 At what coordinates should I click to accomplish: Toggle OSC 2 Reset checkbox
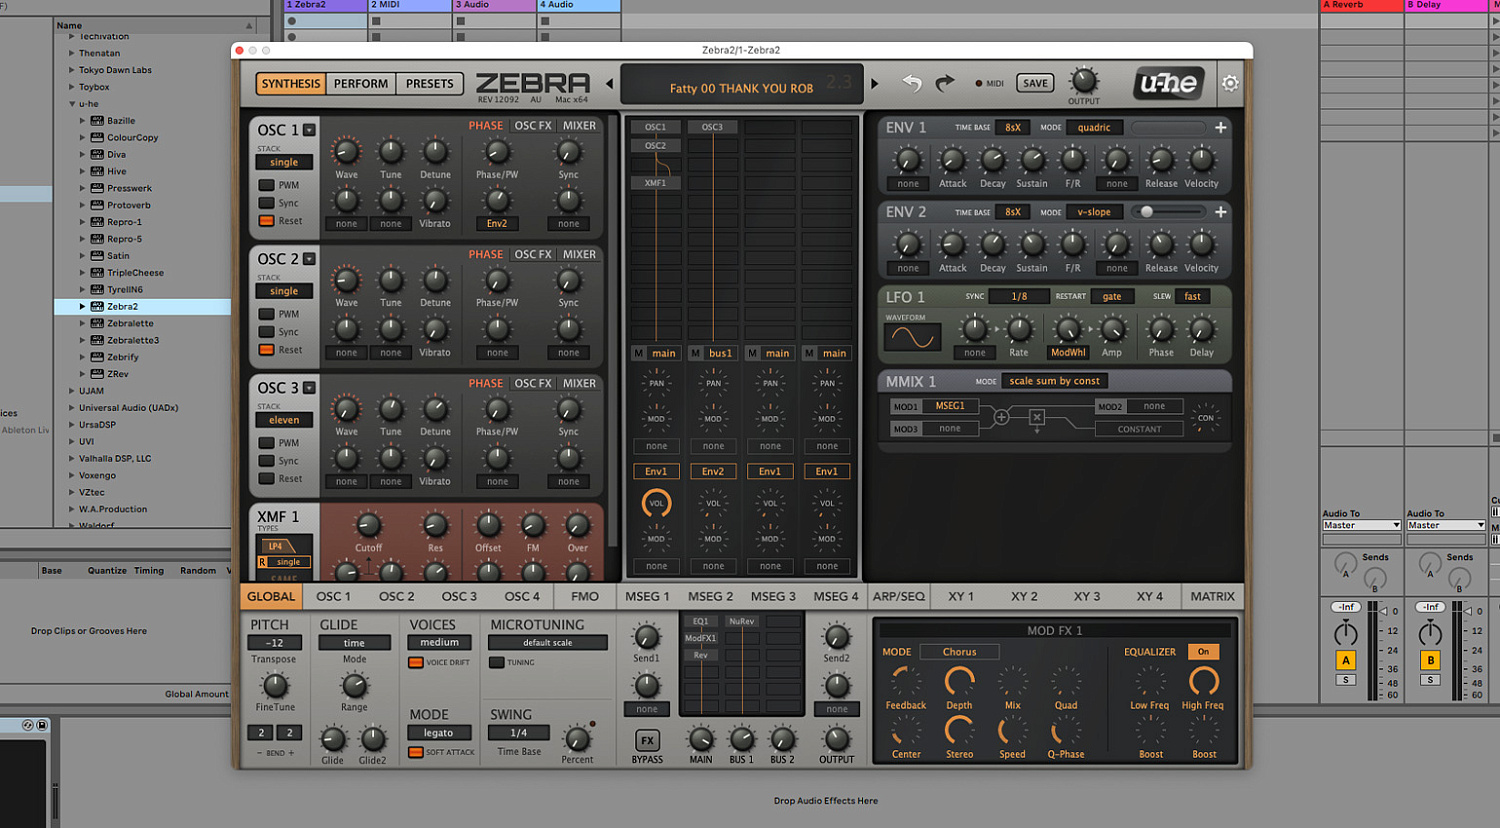[267, 350]
